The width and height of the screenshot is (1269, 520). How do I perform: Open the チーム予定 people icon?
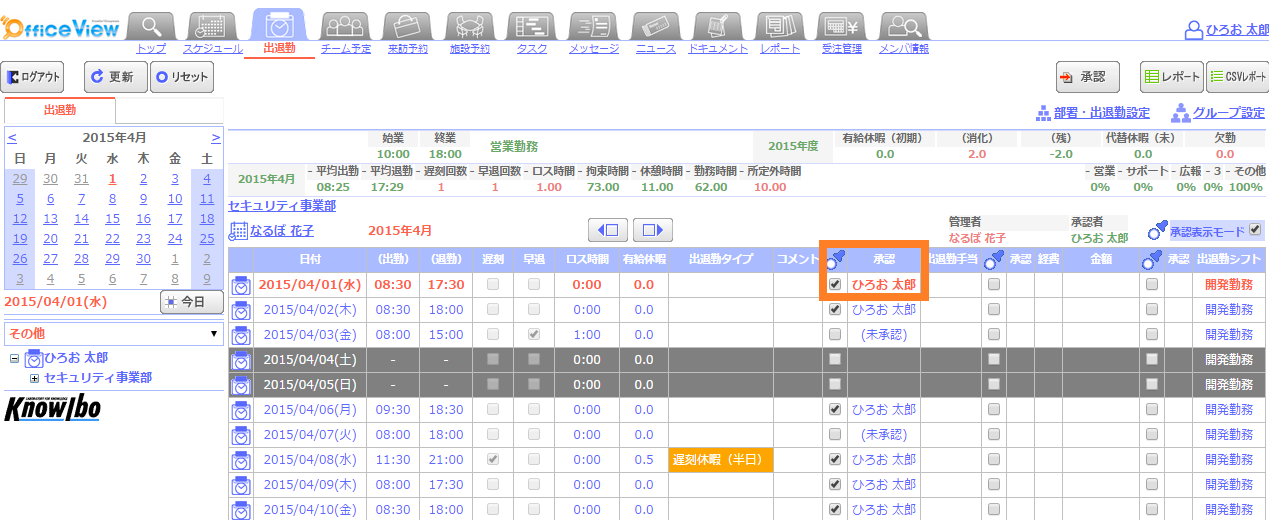(x=345, y=25)
